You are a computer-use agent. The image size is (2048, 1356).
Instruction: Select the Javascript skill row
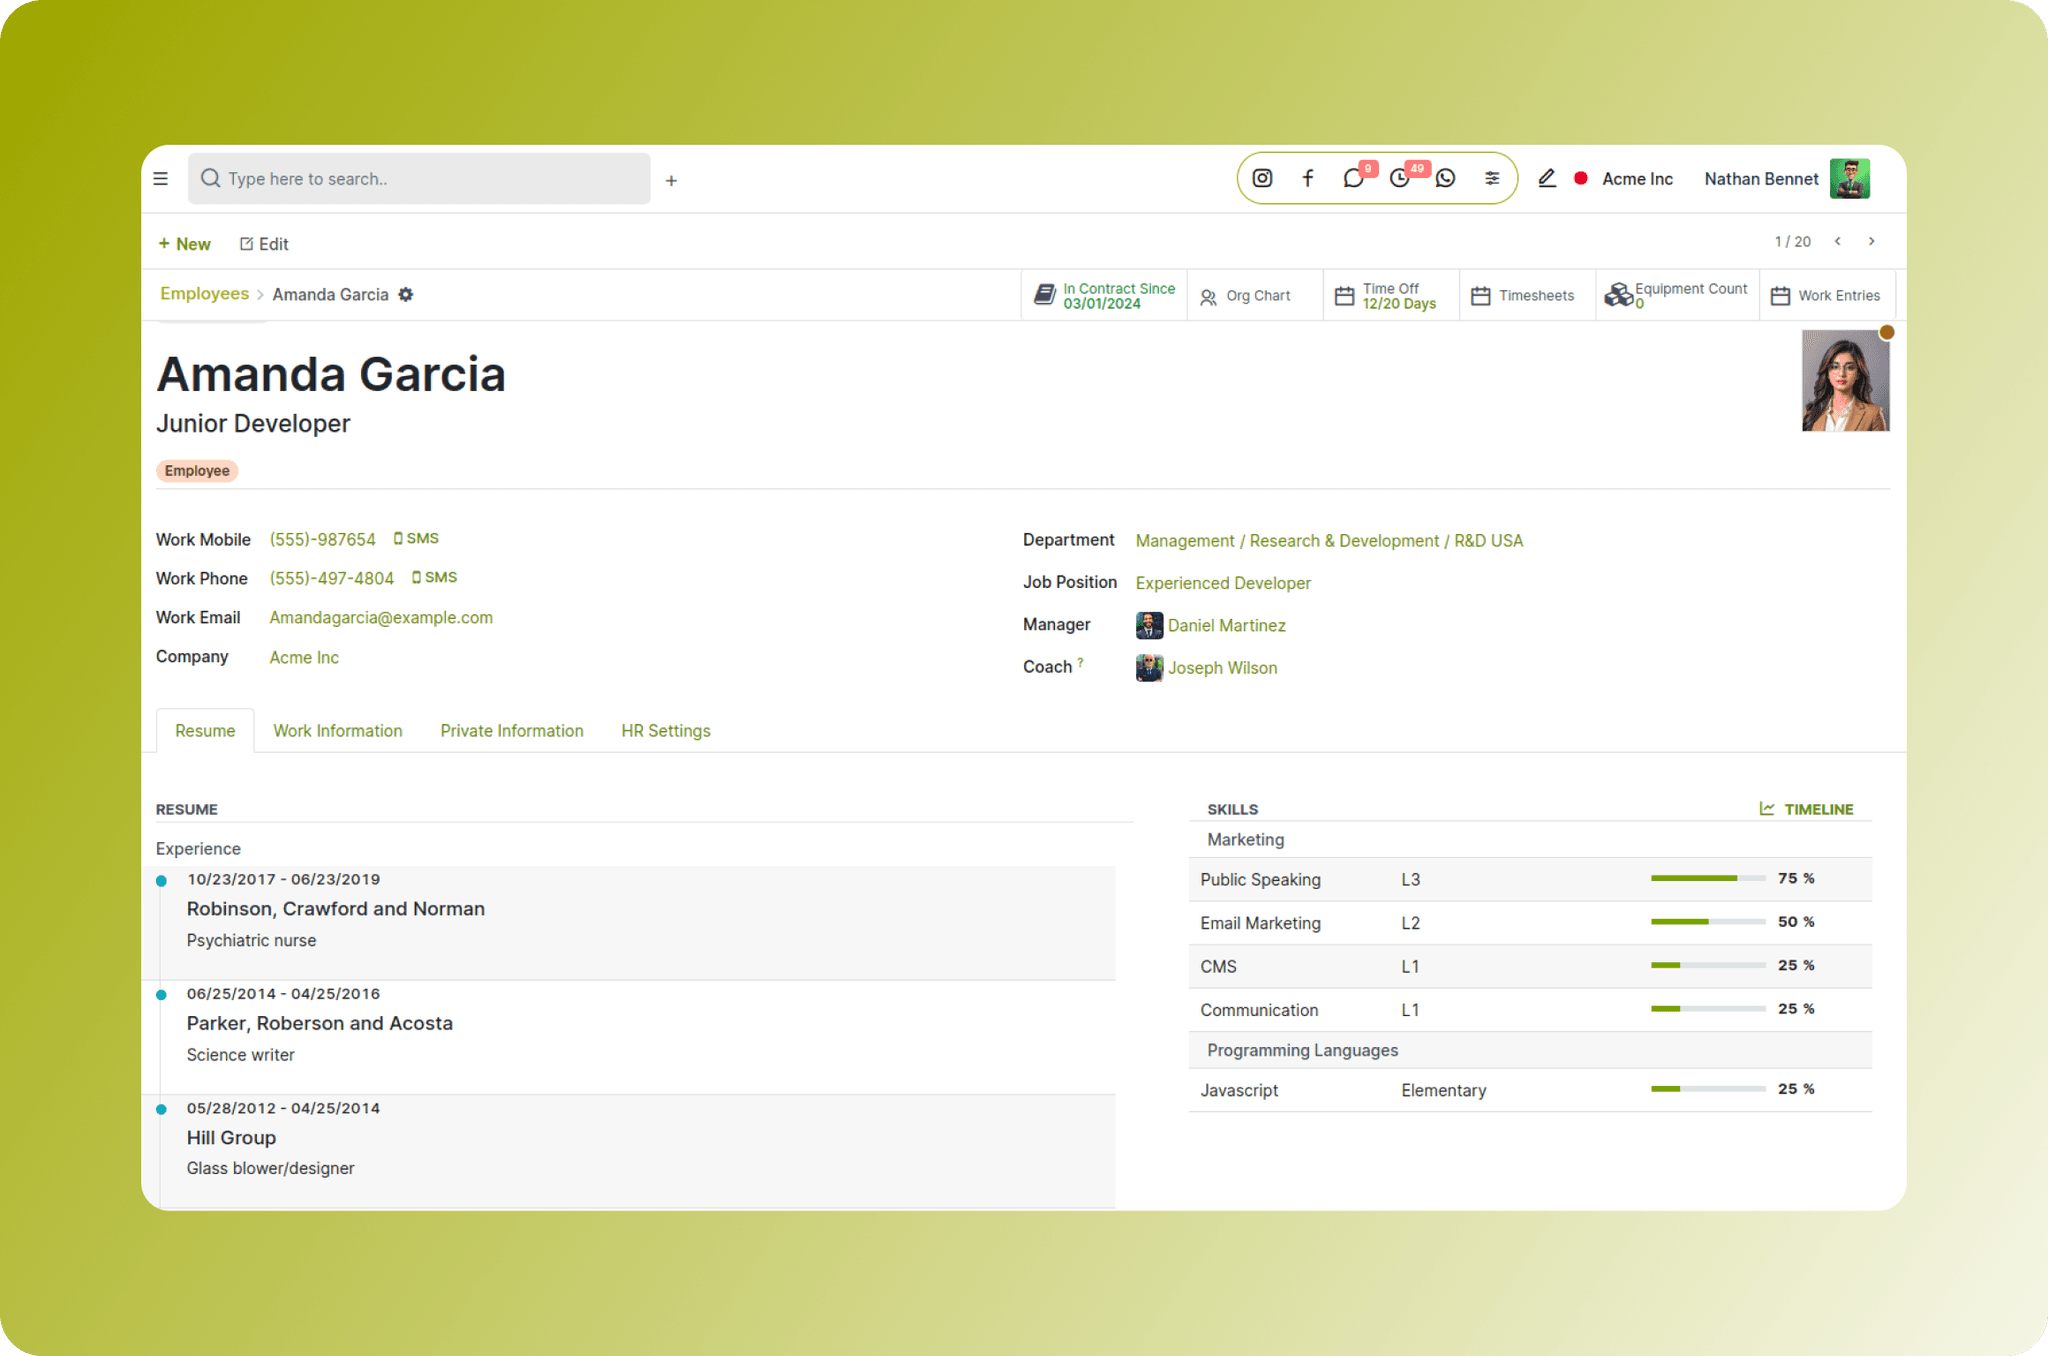[1530, 1090]
